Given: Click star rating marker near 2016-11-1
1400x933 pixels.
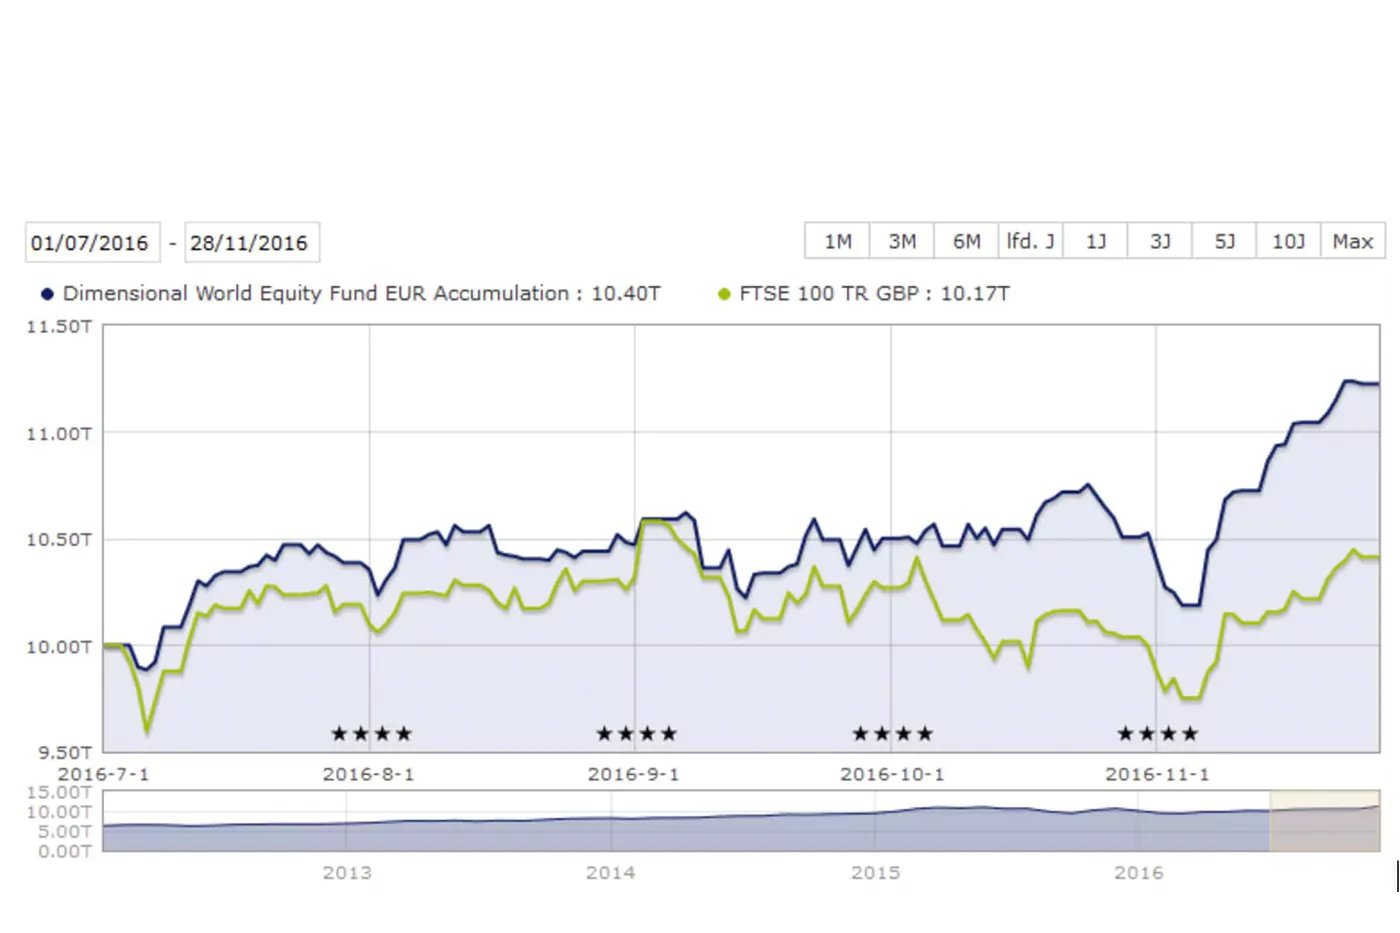Looking at the screenshot, I should 1157,734.
